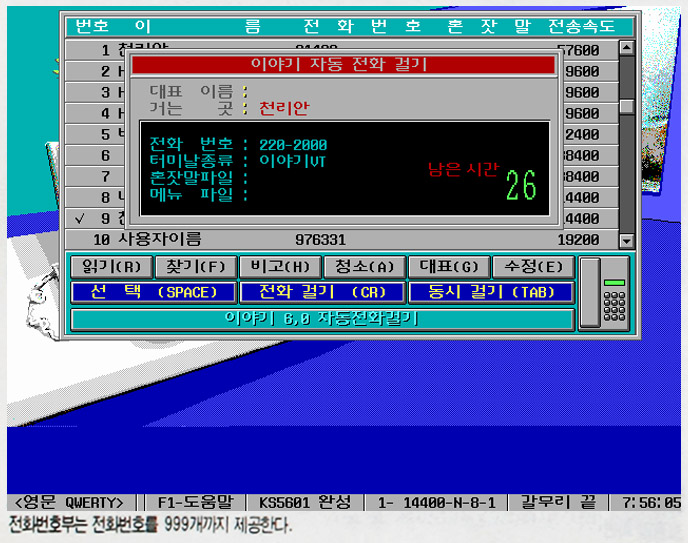Click the 메뉴 파일 label in dialog
688x543 pixels.
click(191, 194)
